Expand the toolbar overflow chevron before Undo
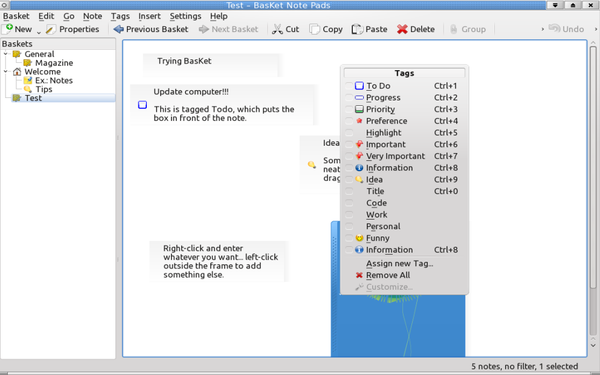The height and width of the screenshot is (375, 600). [x=542, y=29]
